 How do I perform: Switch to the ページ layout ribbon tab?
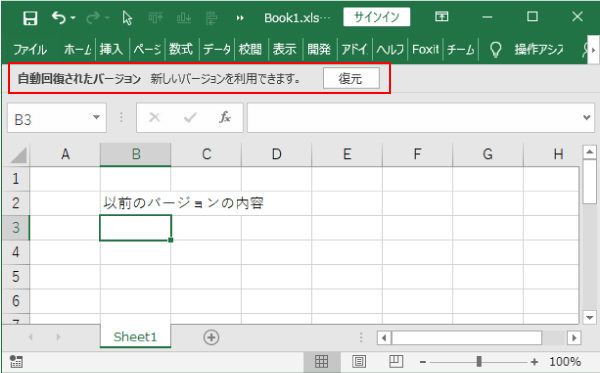click(147, 49)
